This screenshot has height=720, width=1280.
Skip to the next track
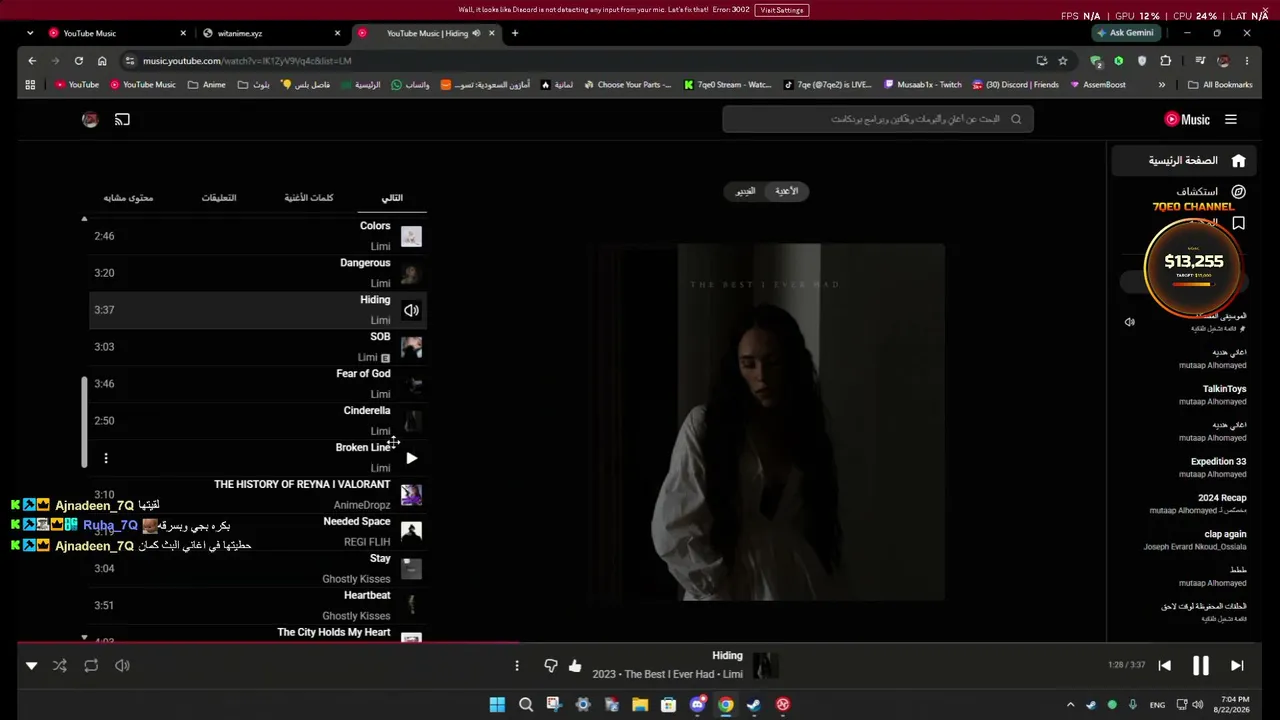pos(1237,665)
